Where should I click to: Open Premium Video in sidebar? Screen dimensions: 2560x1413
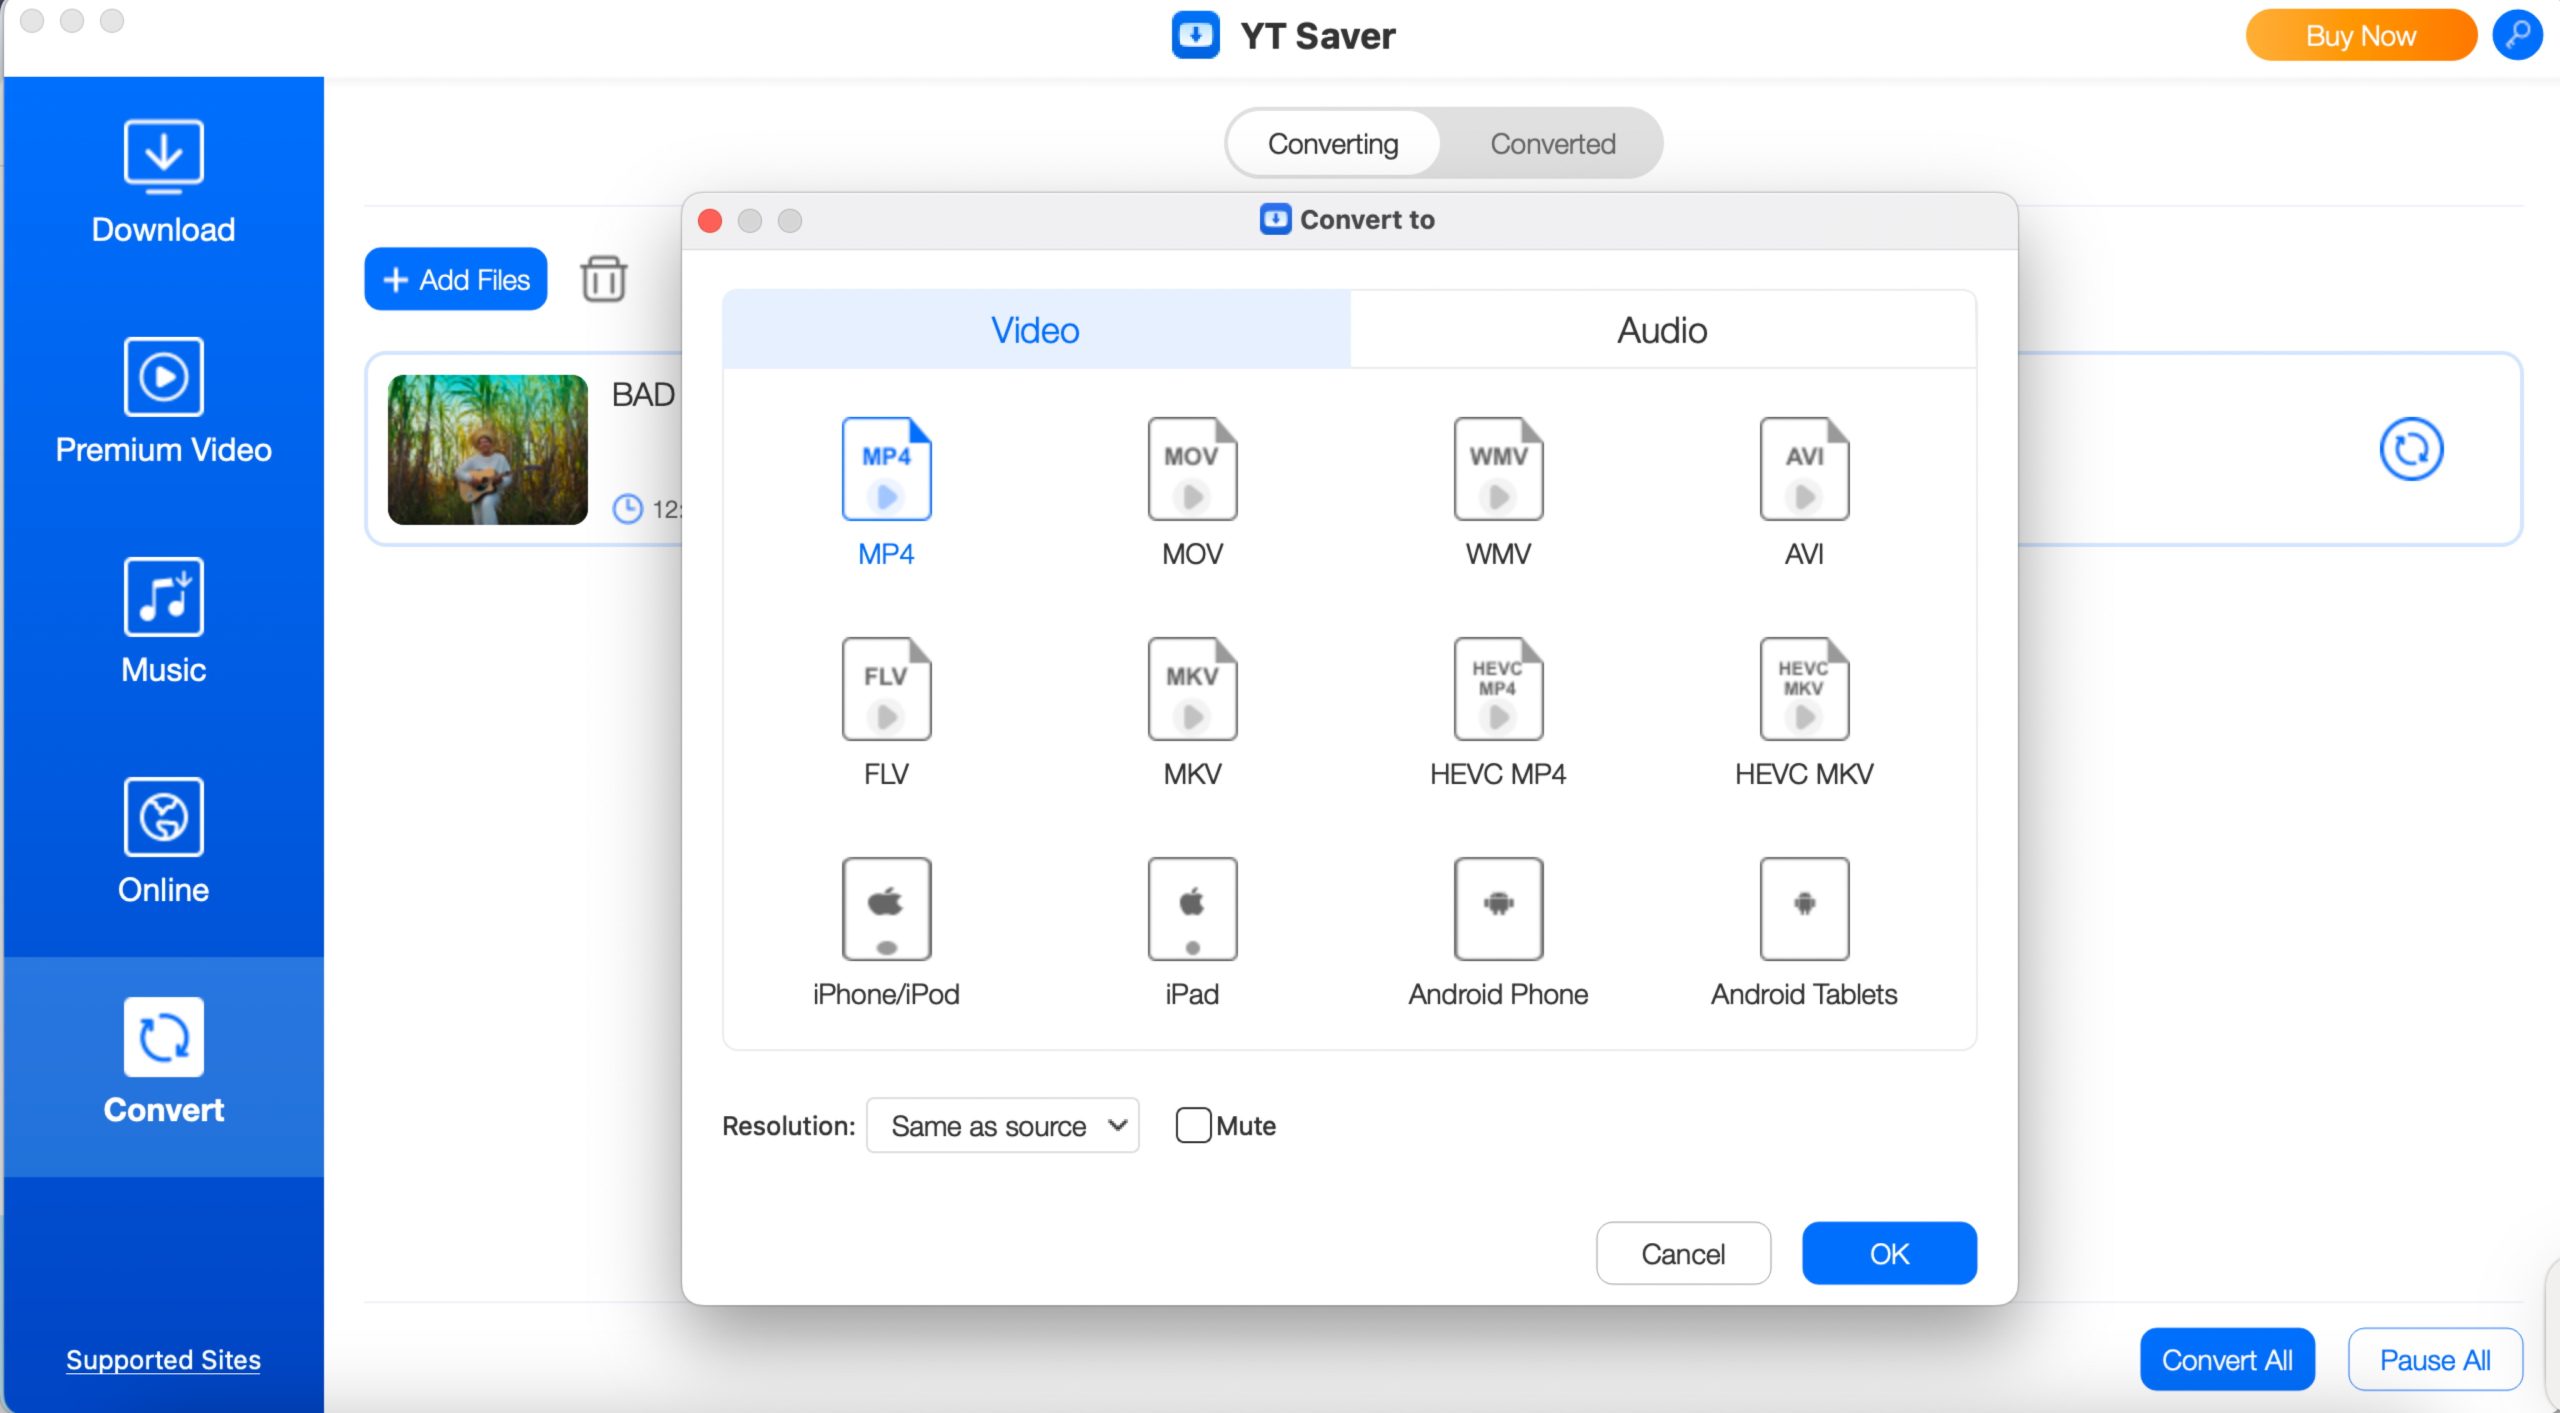(163, 402)
